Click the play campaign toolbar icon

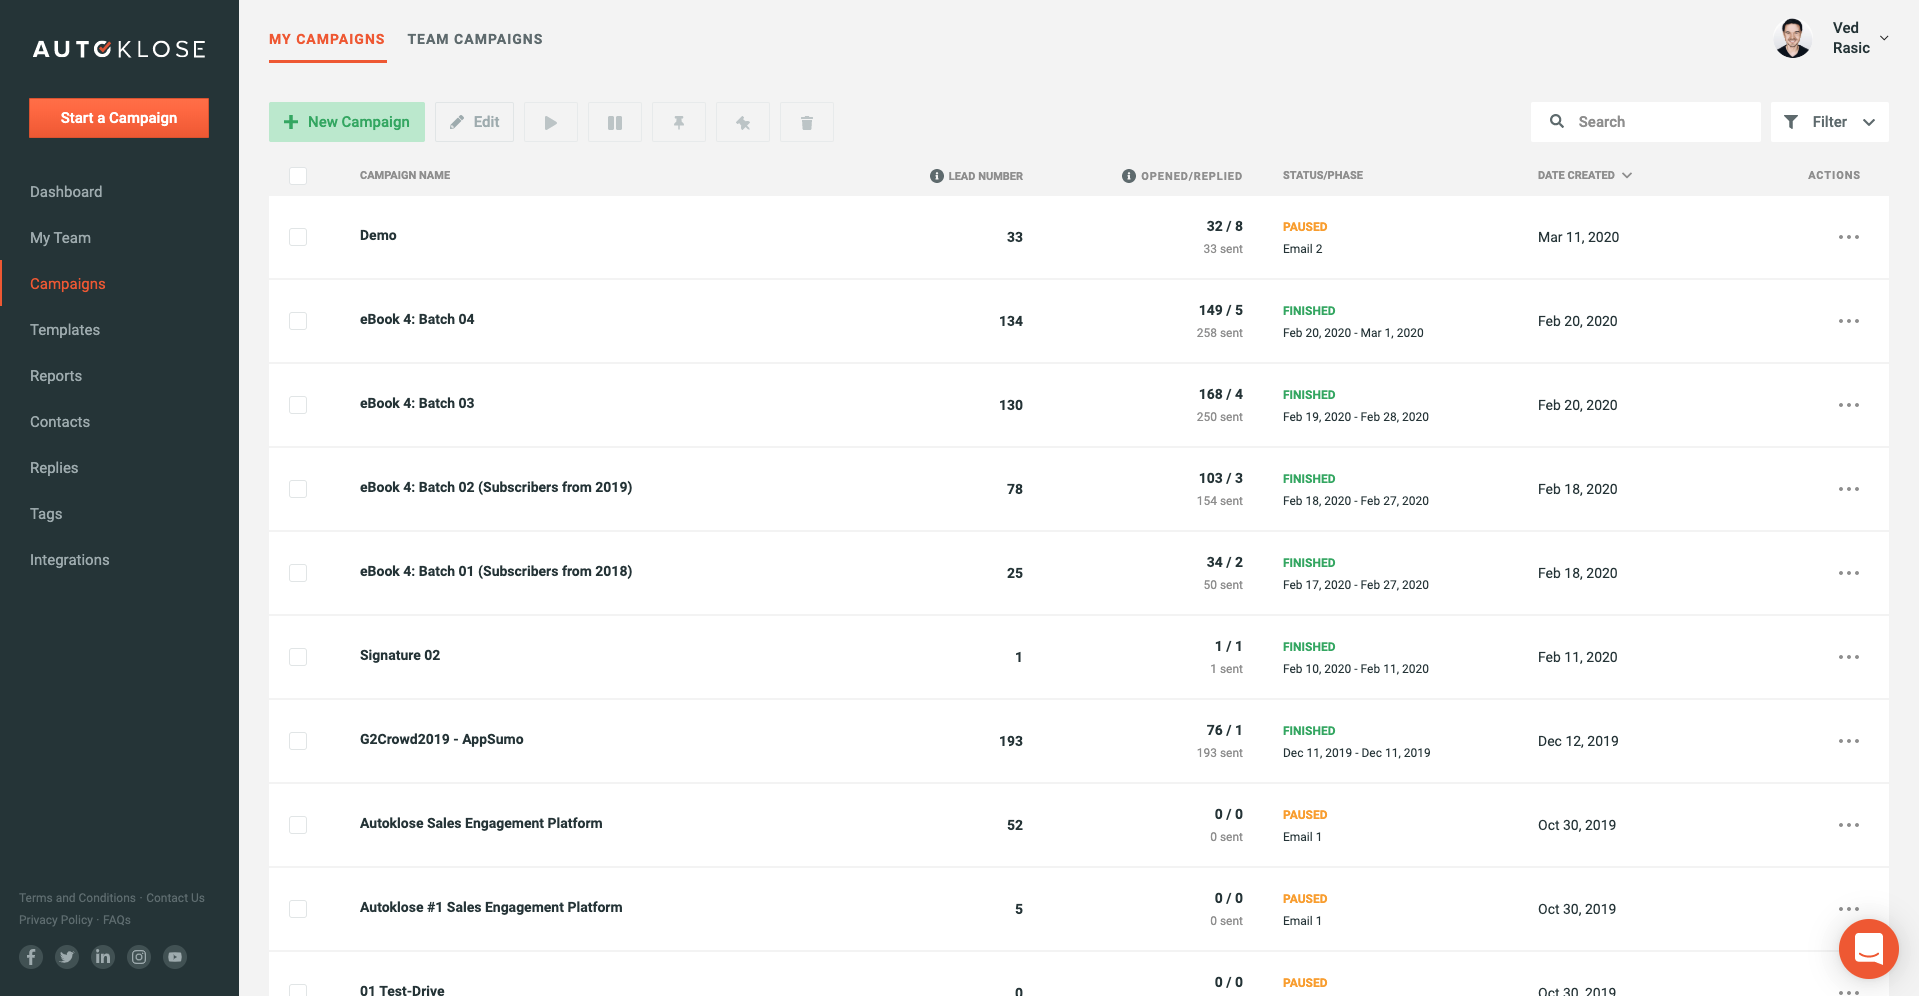pos(551,122)
